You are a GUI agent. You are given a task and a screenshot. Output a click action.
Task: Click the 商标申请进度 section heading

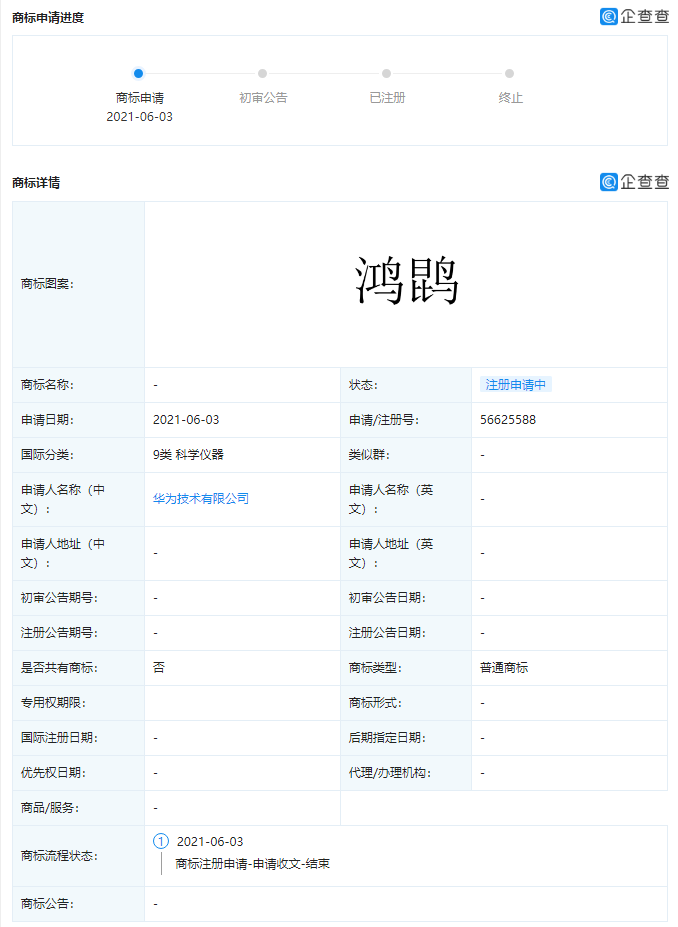48,17
